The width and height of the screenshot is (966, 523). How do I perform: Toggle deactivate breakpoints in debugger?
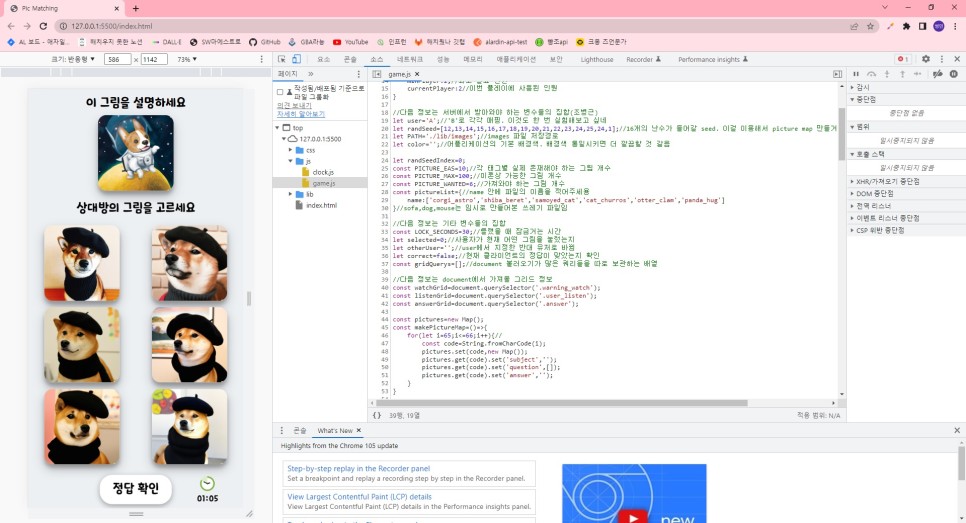[937, 74]
